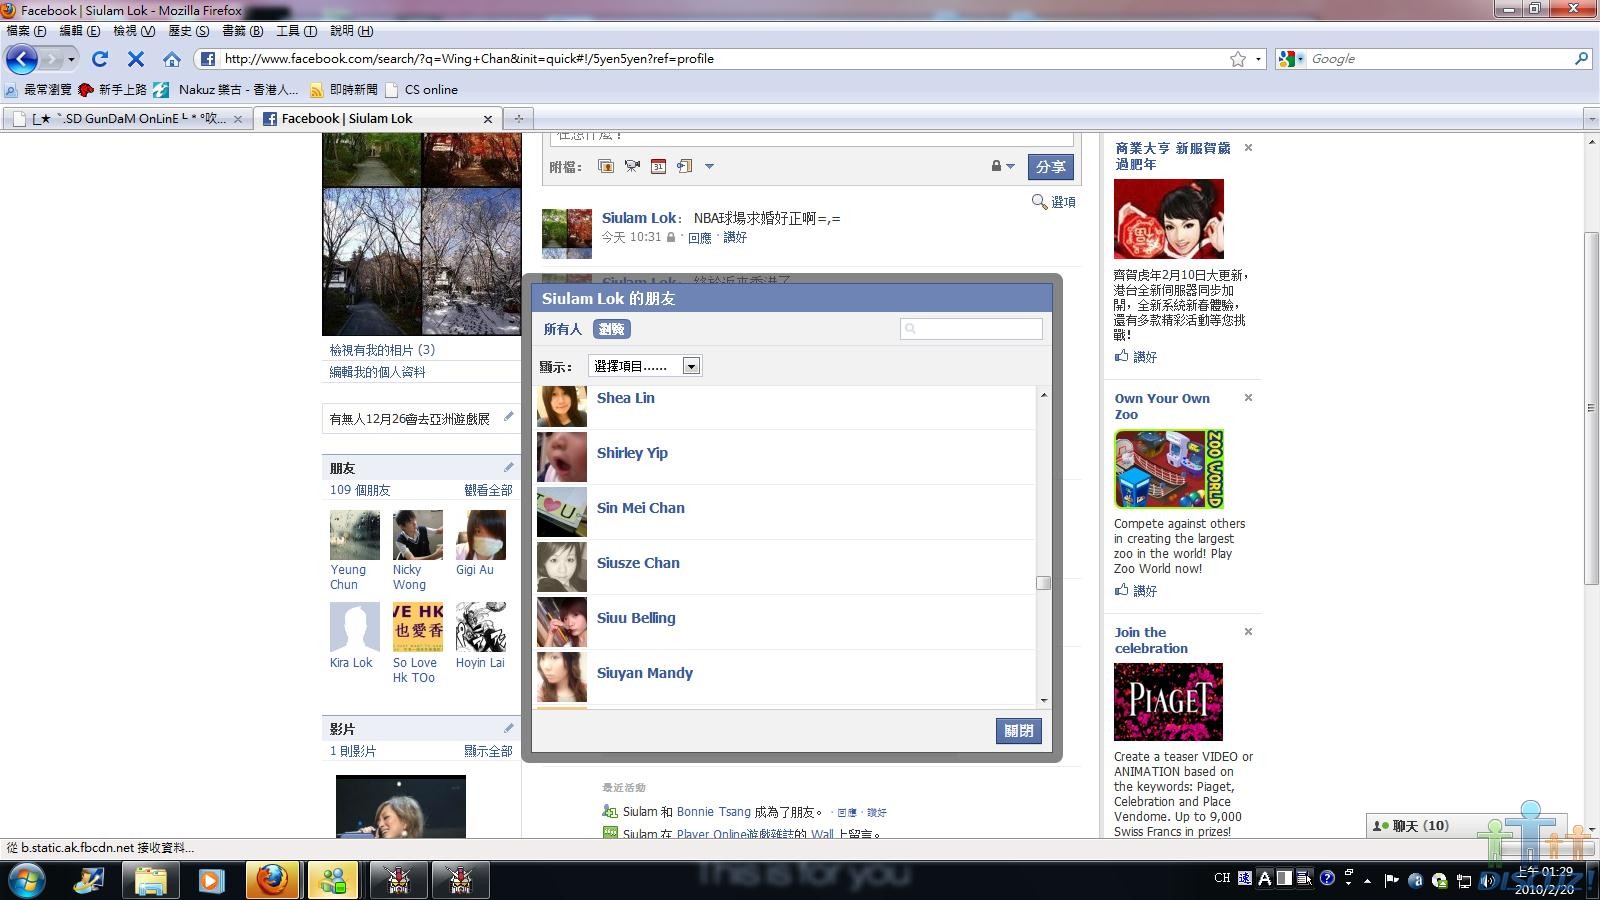
Task: Open 檢視有我的相片 (3) link
Action: 383,350
